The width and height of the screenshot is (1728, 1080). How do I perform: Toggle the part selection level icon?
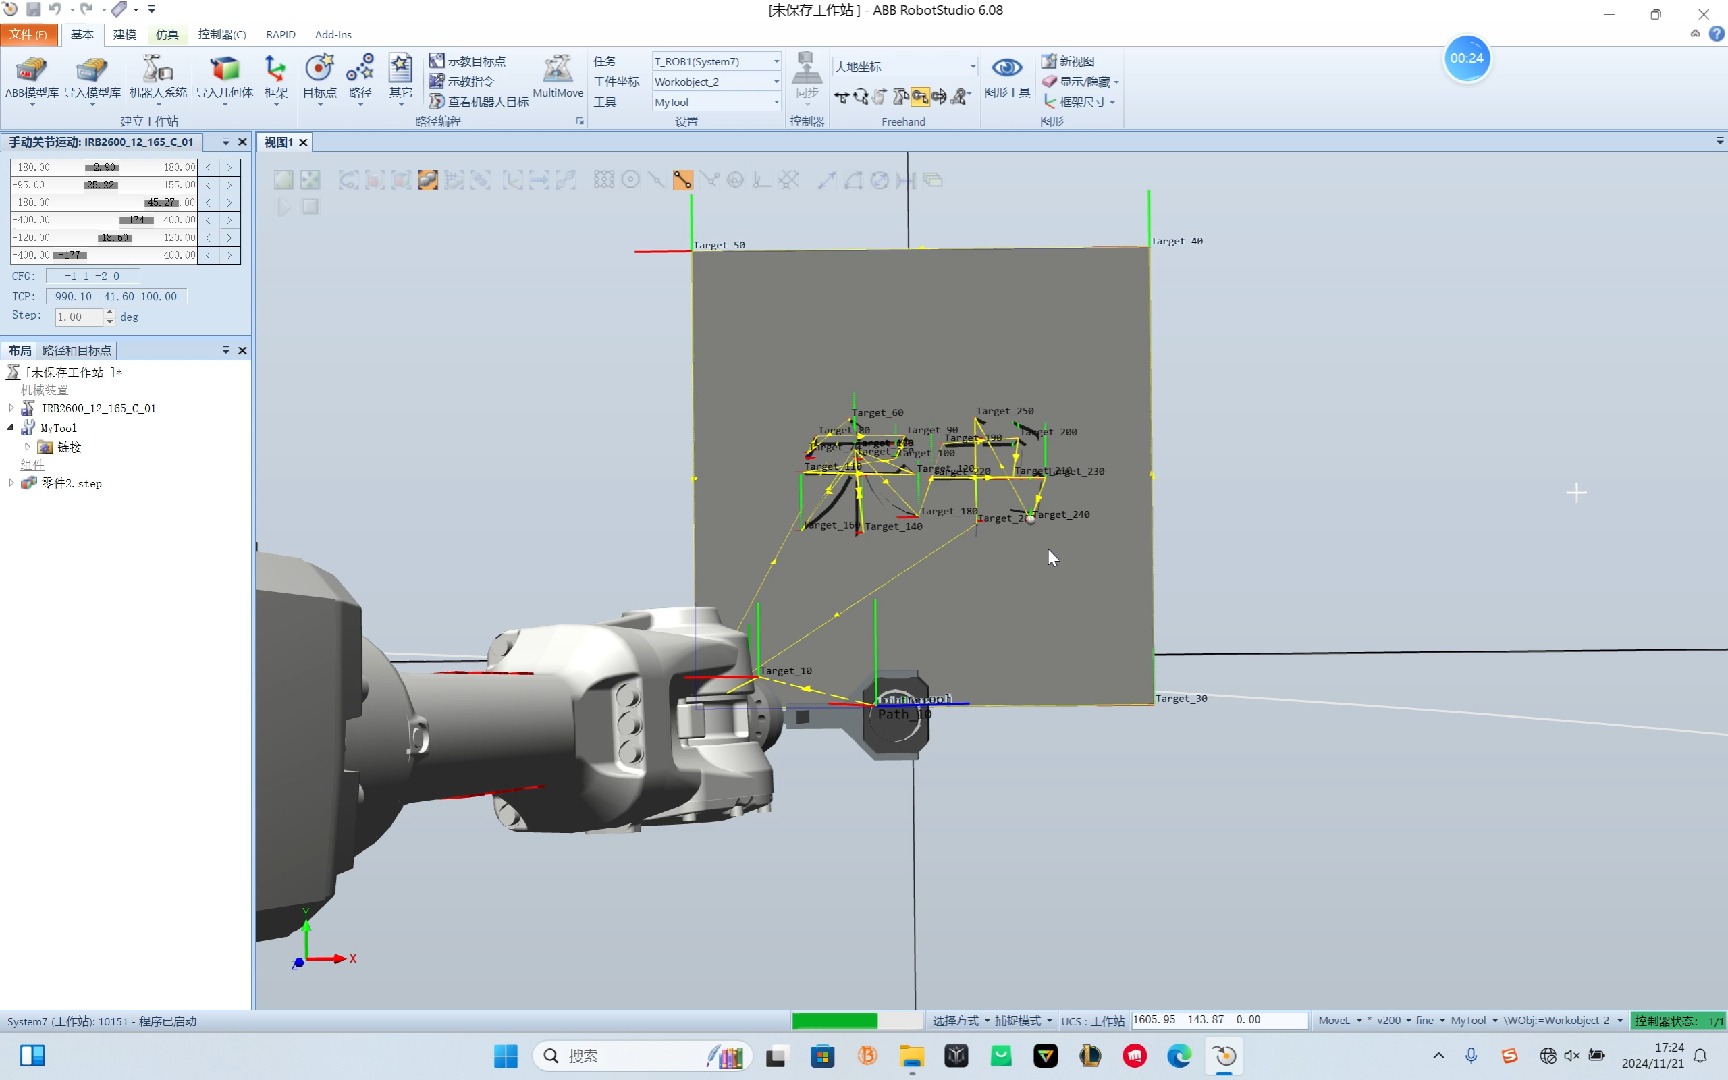428,180
